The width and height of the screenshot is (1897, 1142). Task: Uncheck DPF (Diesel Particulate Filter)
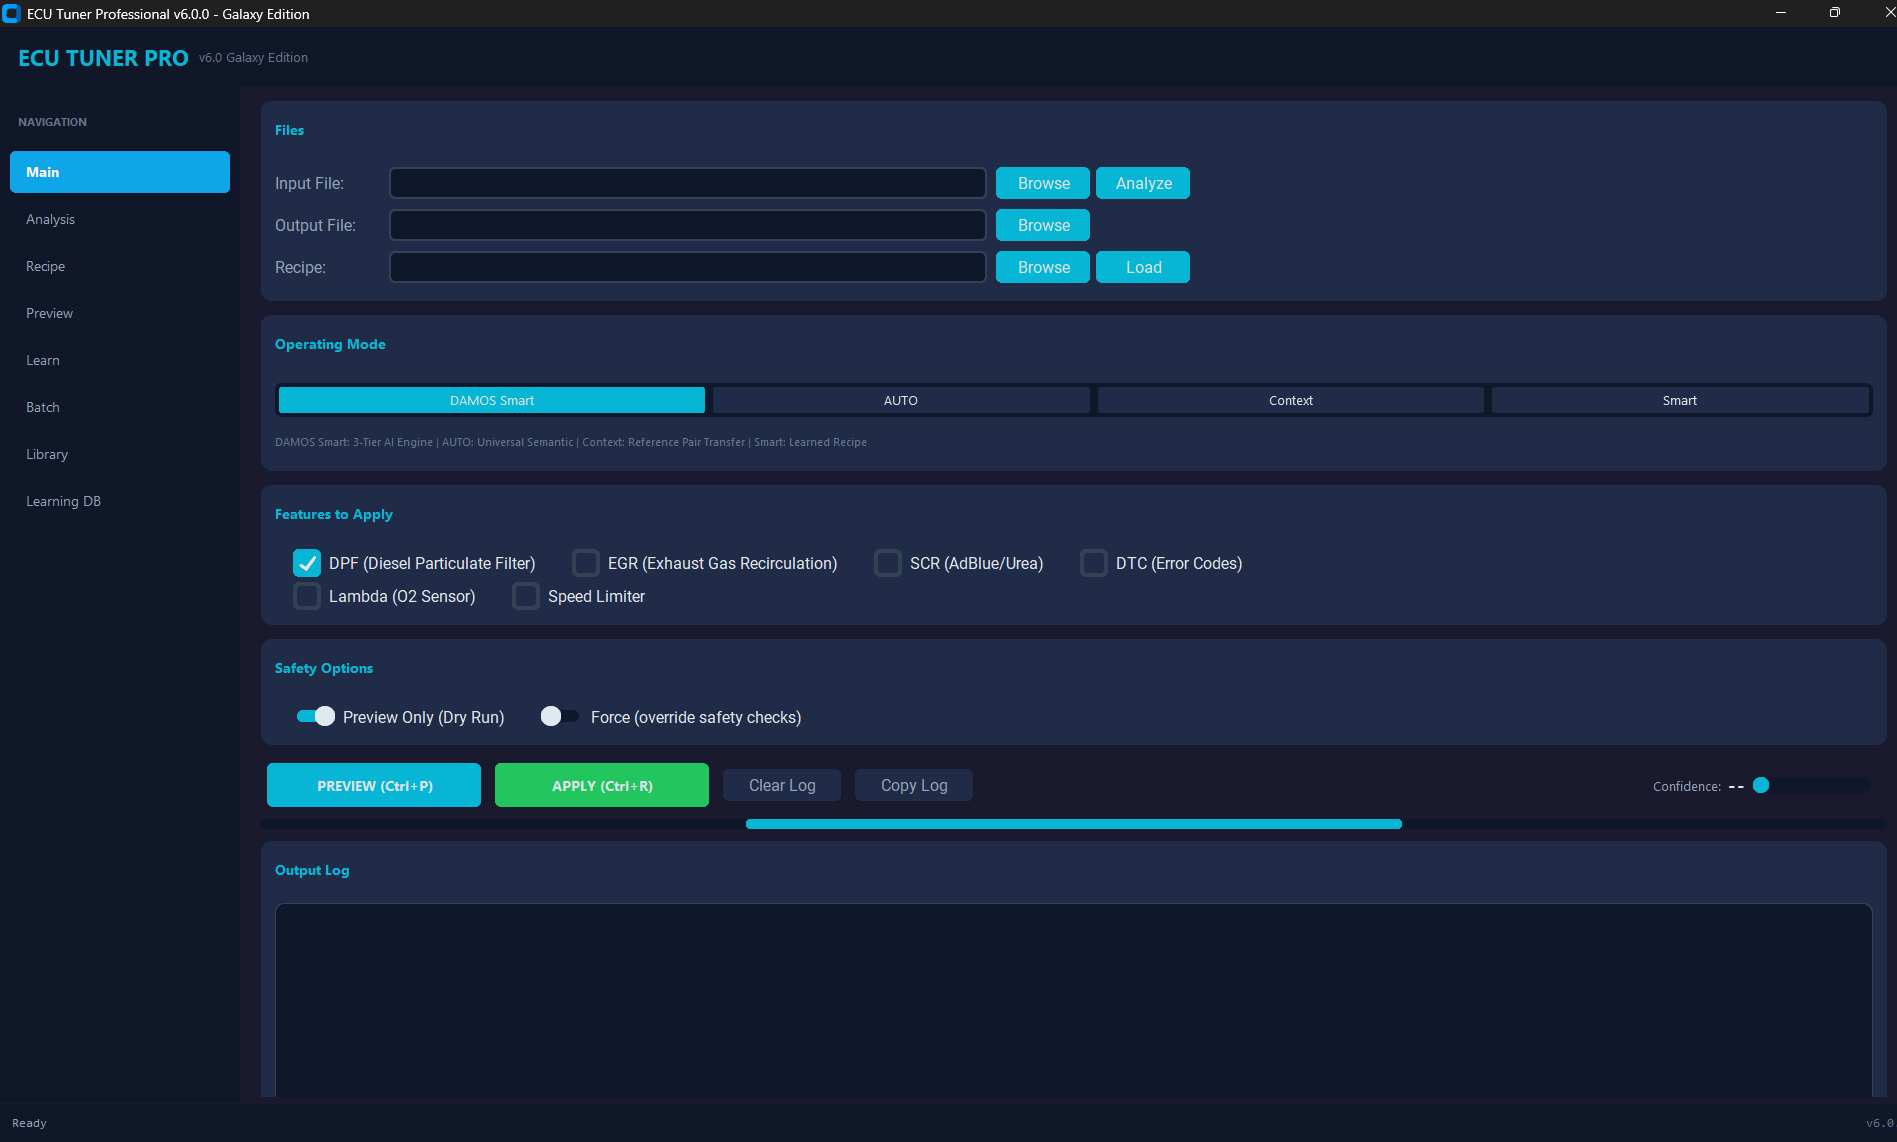pyautogui.click(x=307, y=563)
